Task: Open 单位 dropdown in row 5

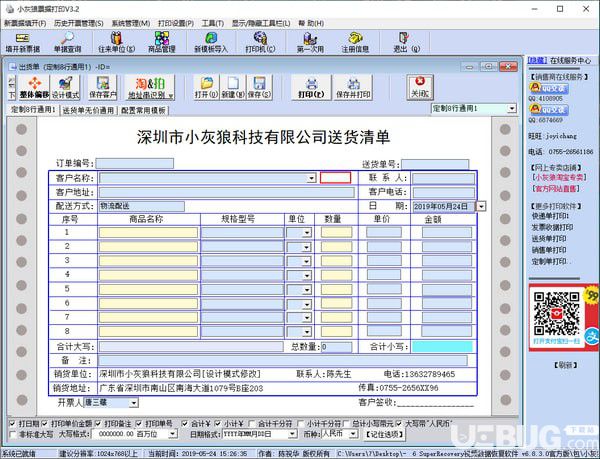Action: click(x=307, y=290)
